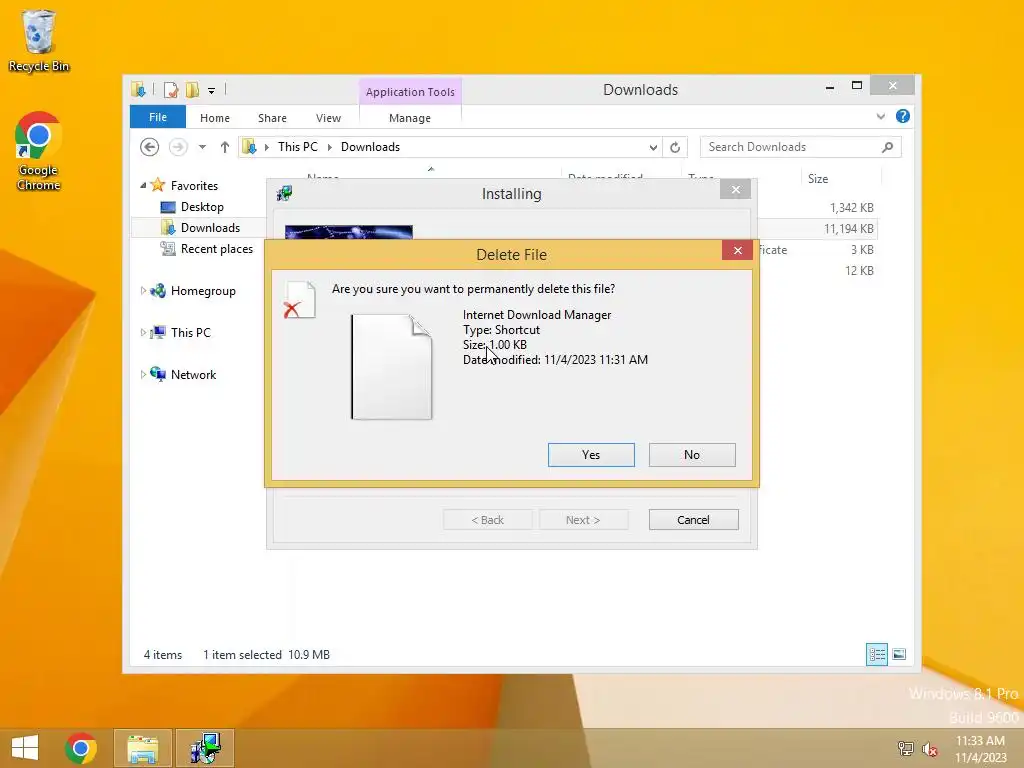Click the Downloads folder icon in the address bar
Viewport: 1024px width, 768px height.
249,147
